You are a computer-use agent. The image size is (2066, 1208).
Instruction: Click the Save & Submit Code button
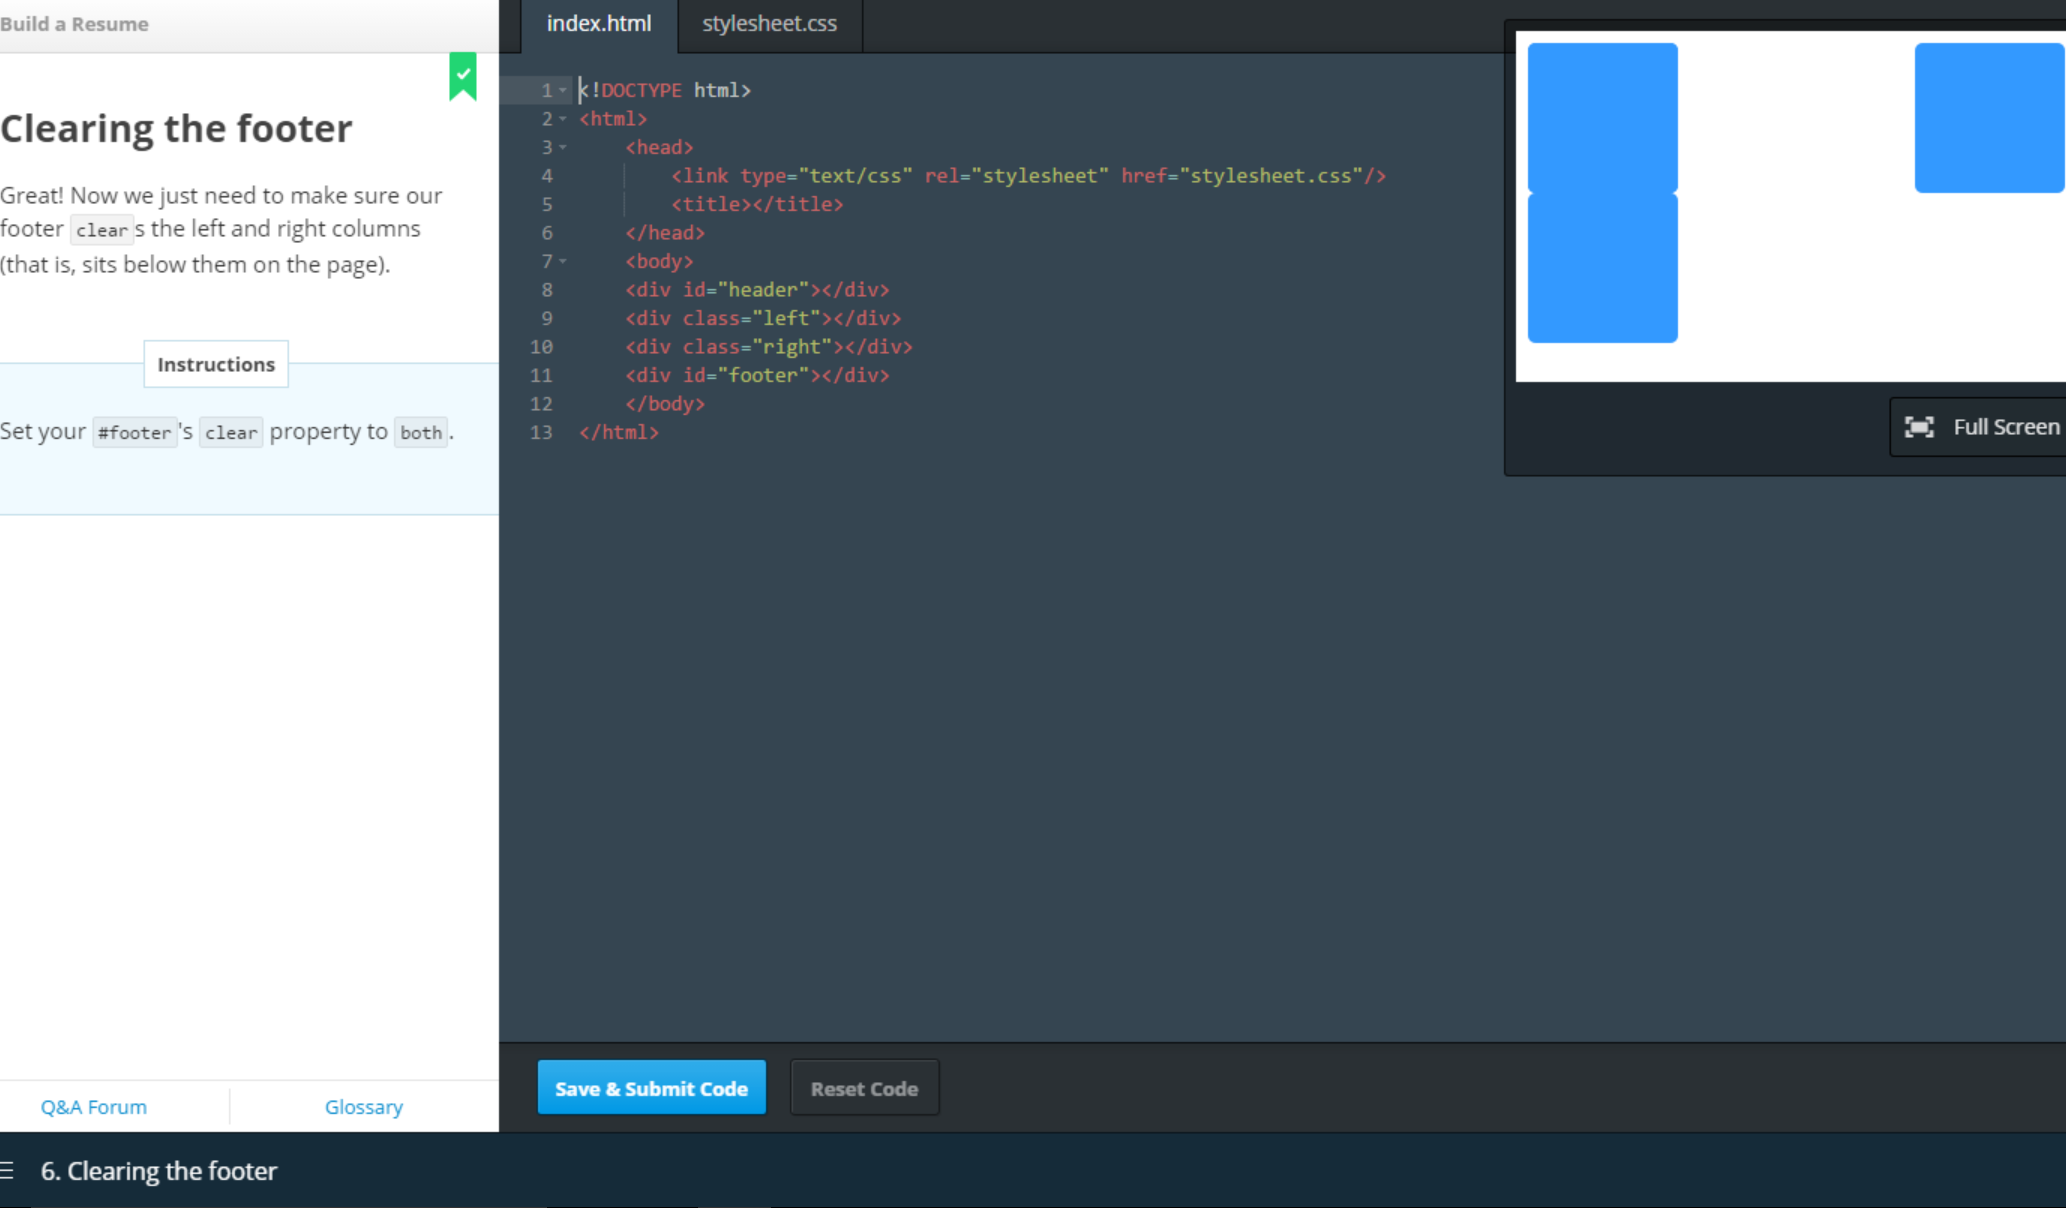[651, 1088]
